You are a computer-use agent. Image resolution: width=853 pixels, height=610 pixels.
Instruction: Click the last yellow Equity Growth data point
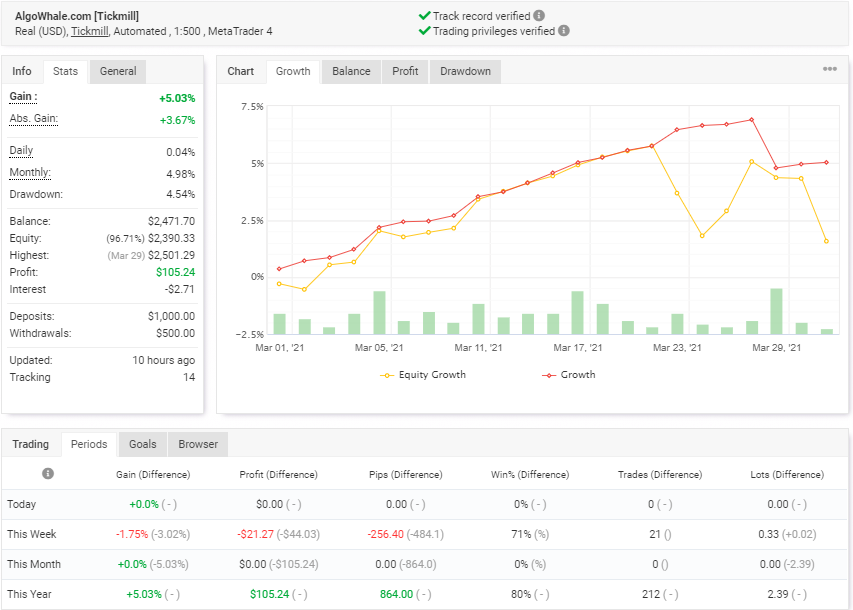pyautogui.click(x=826, y=241)
